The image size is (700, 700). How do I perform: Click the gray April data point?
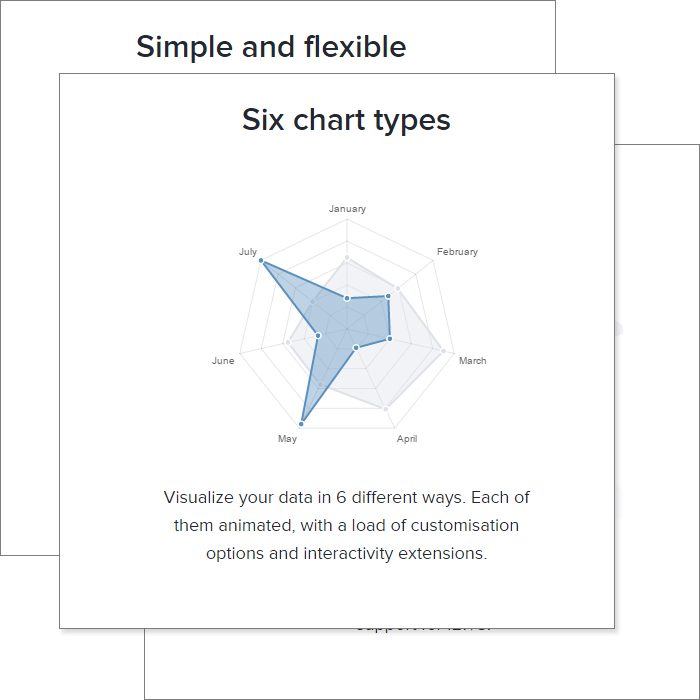[386, 408]
